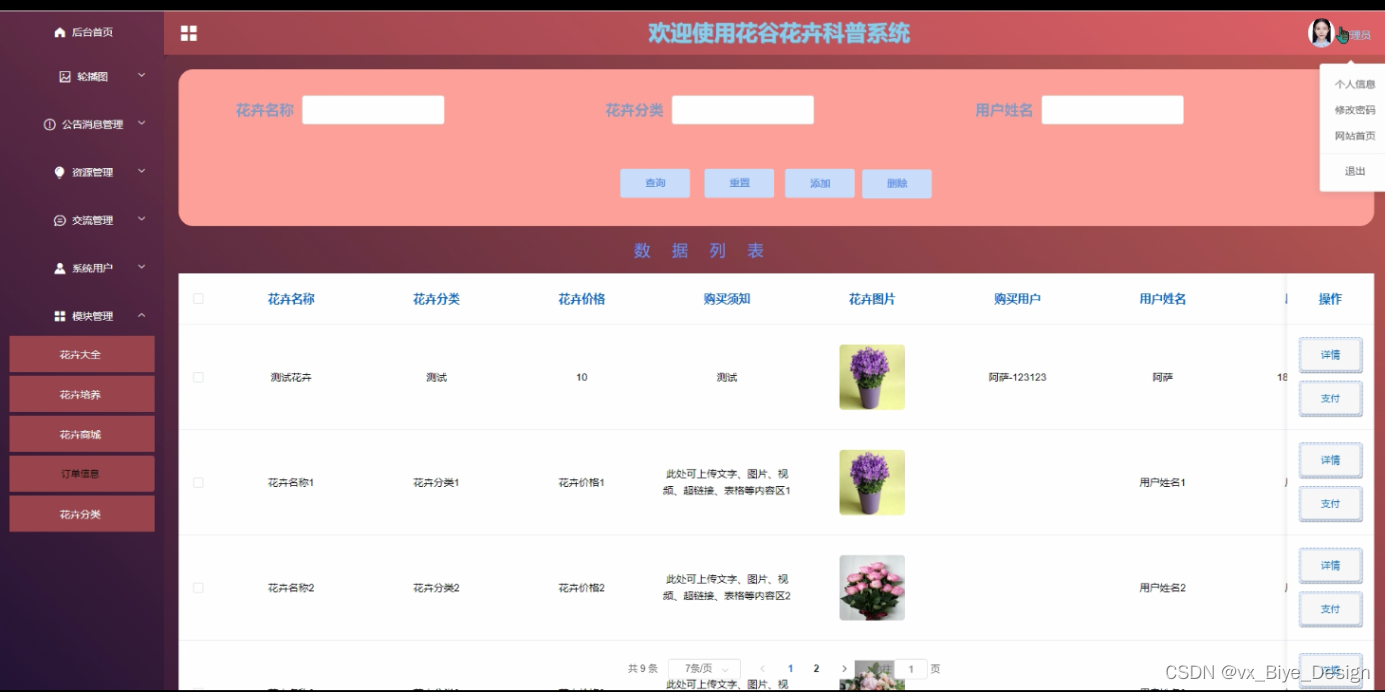1385x692 pixels.
Task: Select 个人信息 in user dropdown menu
Action: [x=1354, y=85]
